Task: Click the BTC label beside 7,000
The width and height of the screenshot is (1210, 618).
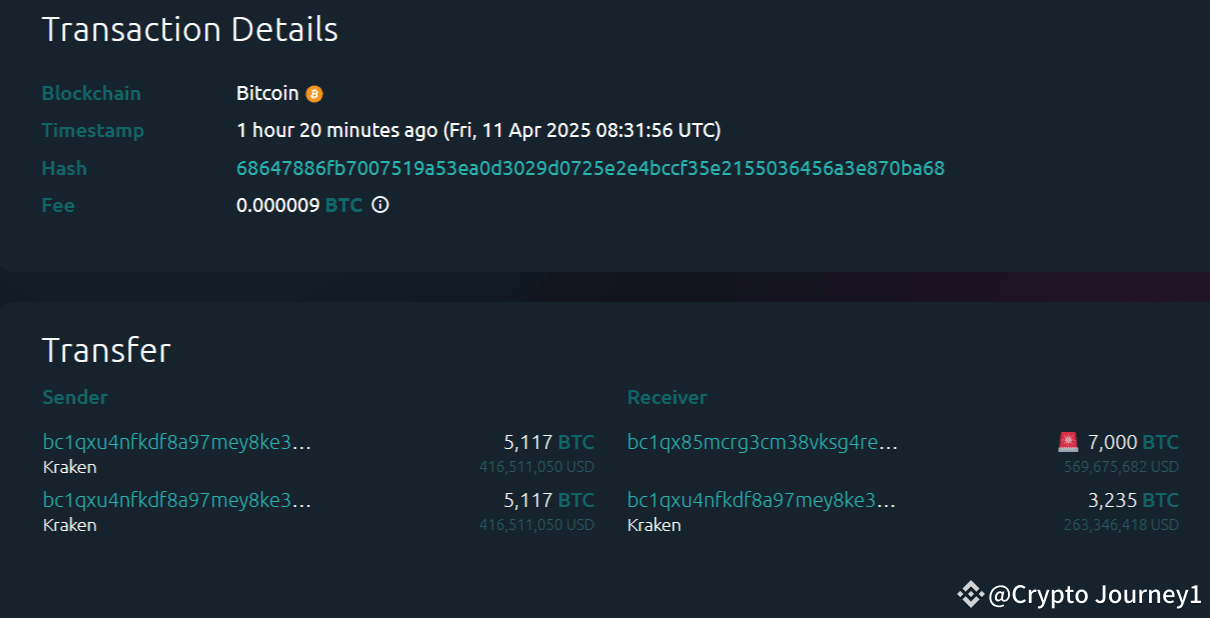Action: tap(1160, 441)
